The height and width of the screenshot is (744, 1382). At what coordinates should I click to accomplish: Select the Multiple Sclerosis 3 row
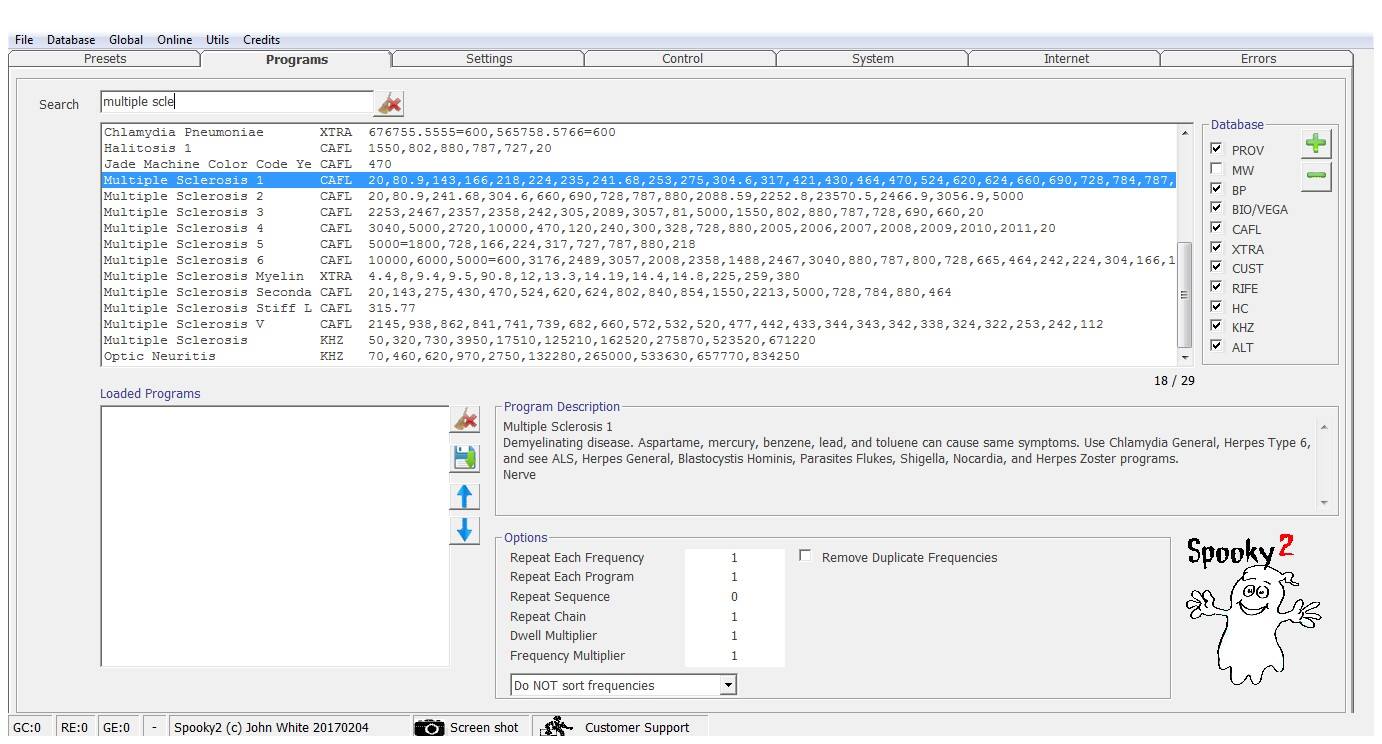point(639,212)
